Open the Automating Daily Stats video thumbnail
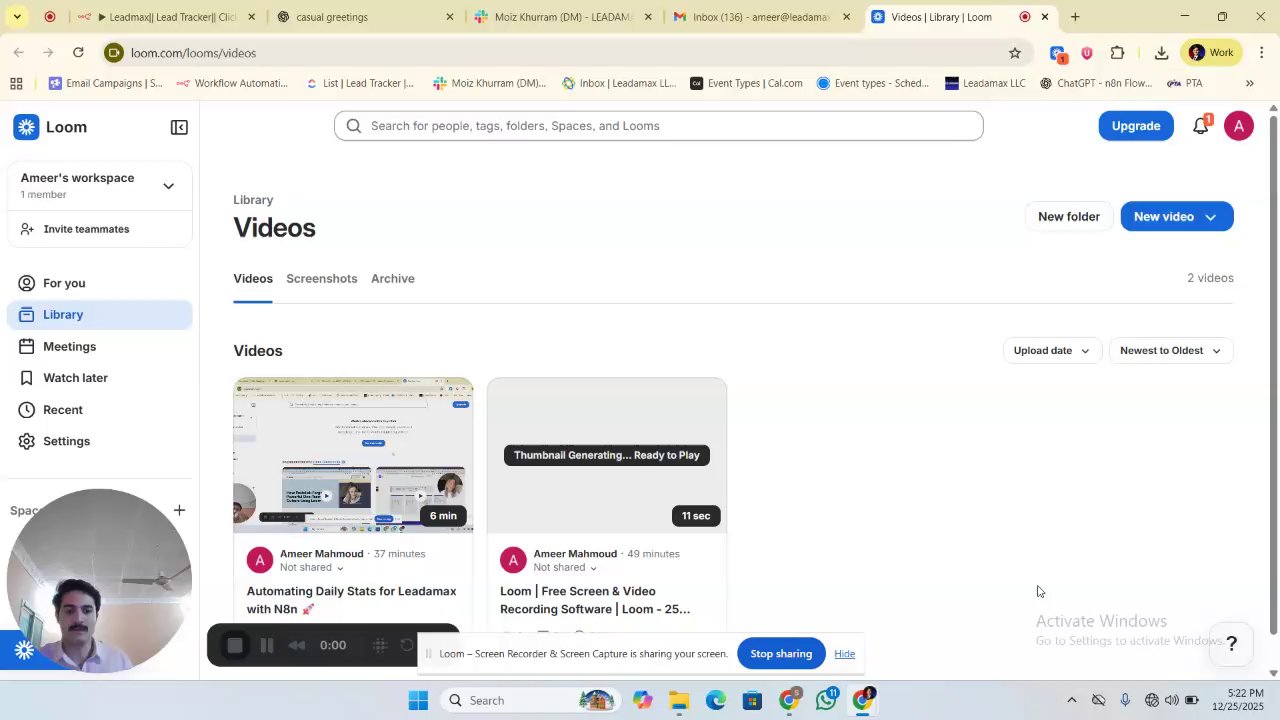The image size is (1280, 720). 353,456
